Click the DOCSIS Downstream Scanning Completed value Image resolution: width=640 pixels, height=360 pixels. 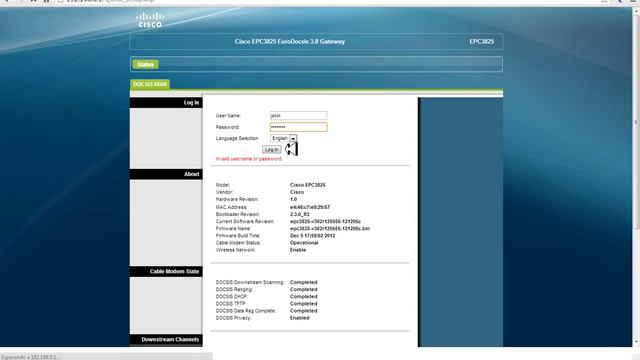pyautogui.click(x=304, y=282)
